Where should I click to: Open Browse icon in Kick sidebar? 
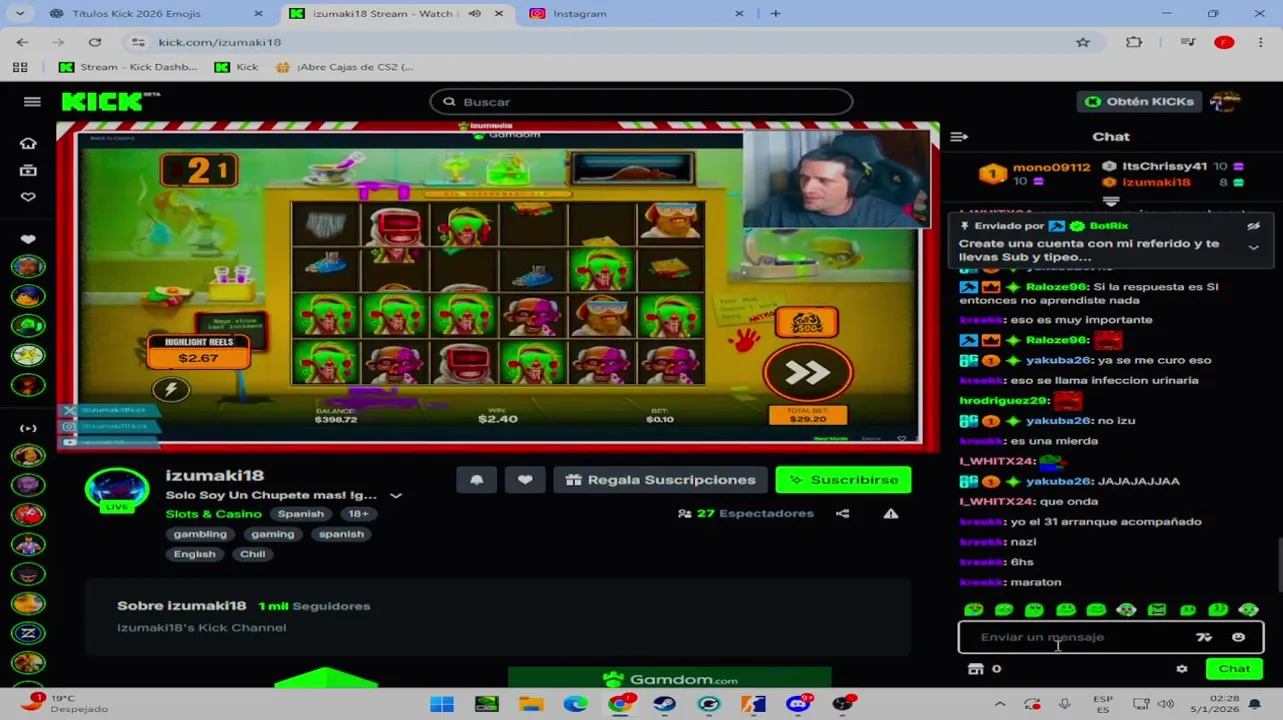28,170
